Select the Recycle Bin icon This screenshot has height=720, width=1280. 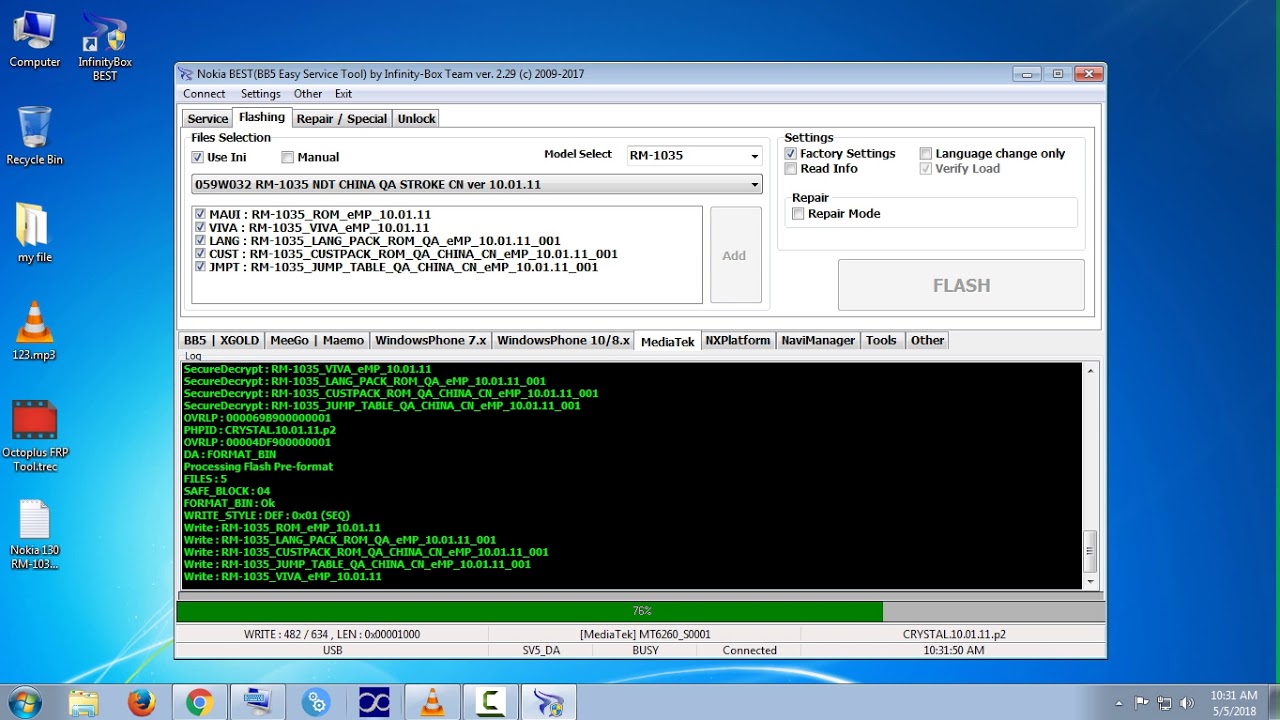click(34, 135)
